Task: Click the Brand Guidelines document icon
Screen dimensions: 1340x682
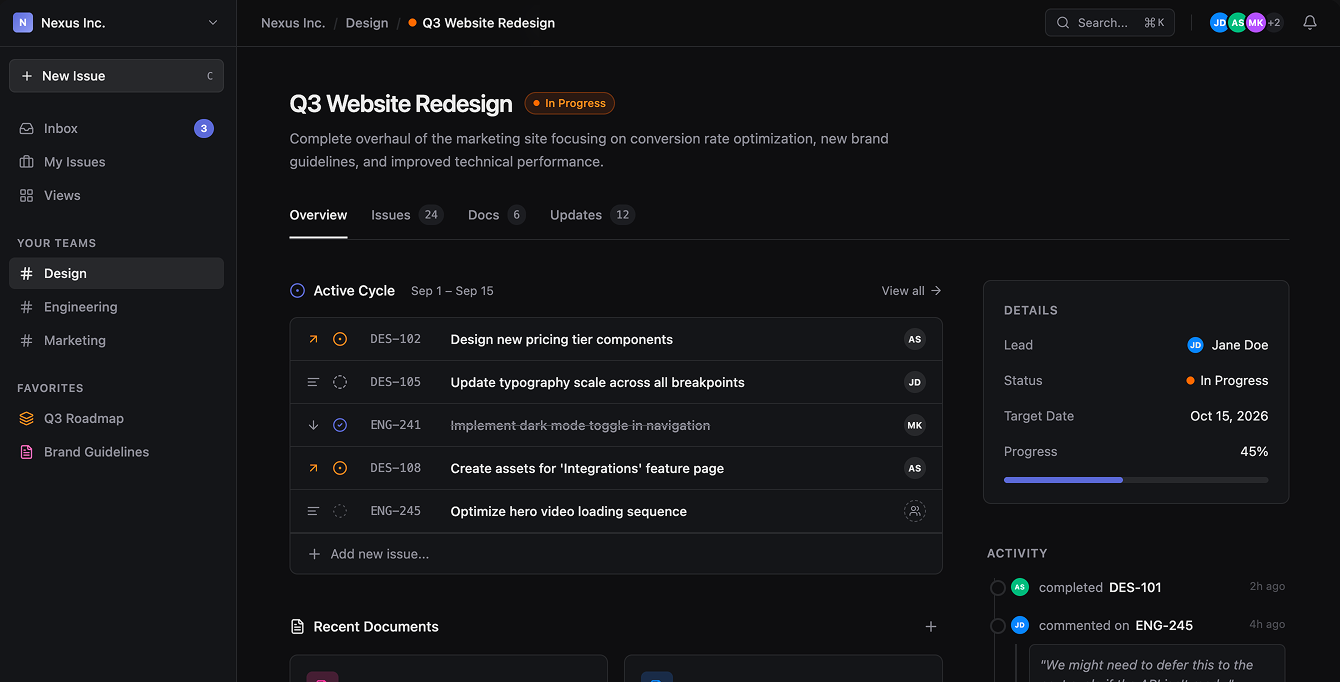Action: (x=27, y=452)
